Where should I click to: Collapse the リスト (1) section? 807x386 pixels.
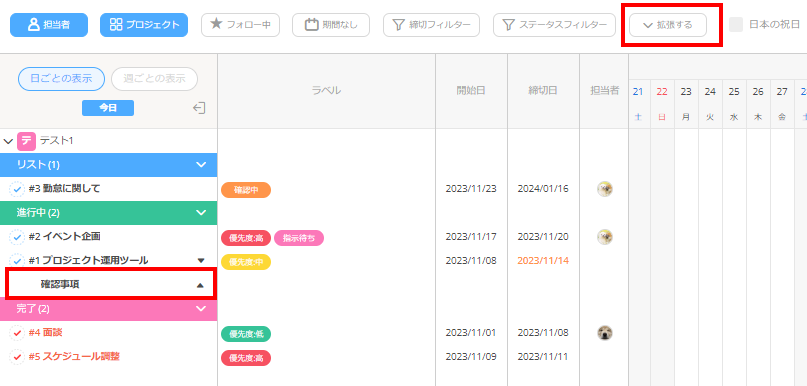pos(201,165)
